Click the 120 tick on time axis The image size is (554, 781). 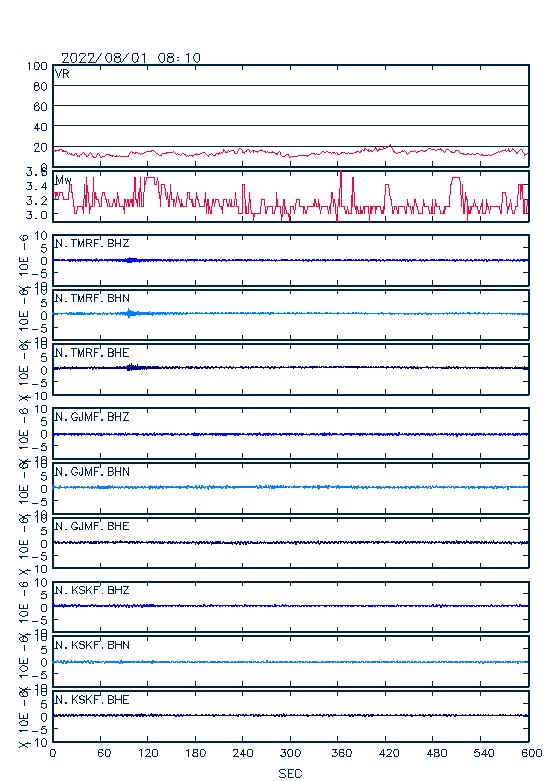pyautogui.click(x=148, y=753)
